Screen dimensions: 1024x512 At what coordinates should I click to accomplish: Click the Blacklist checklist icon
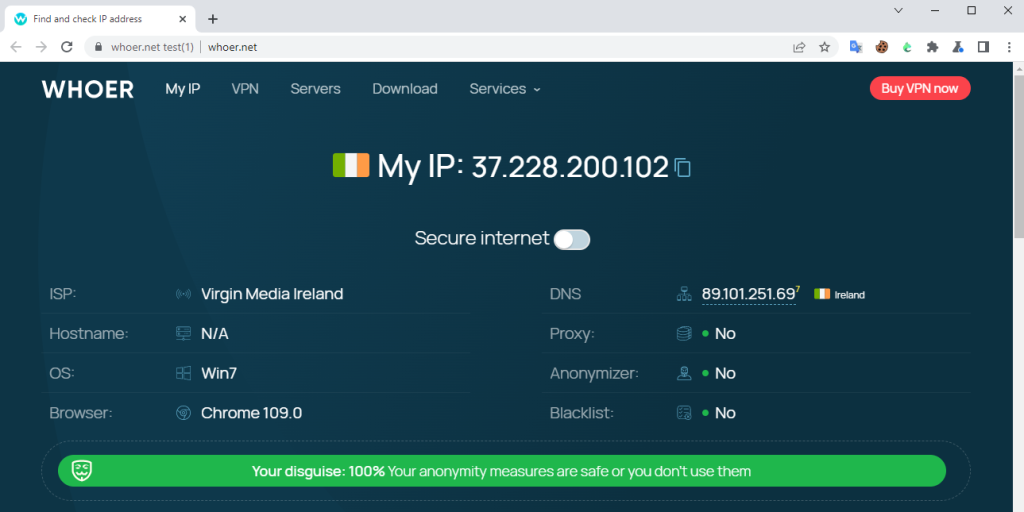pos(684,413)
